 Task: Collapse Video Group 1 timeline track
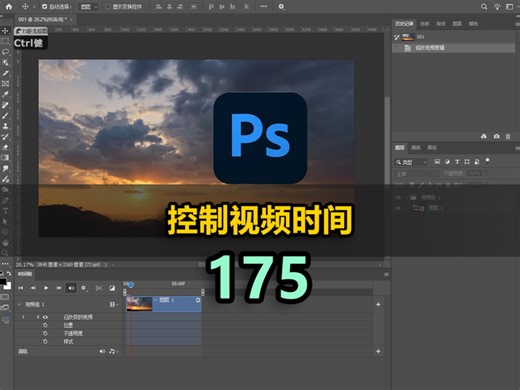click(19, 304)
